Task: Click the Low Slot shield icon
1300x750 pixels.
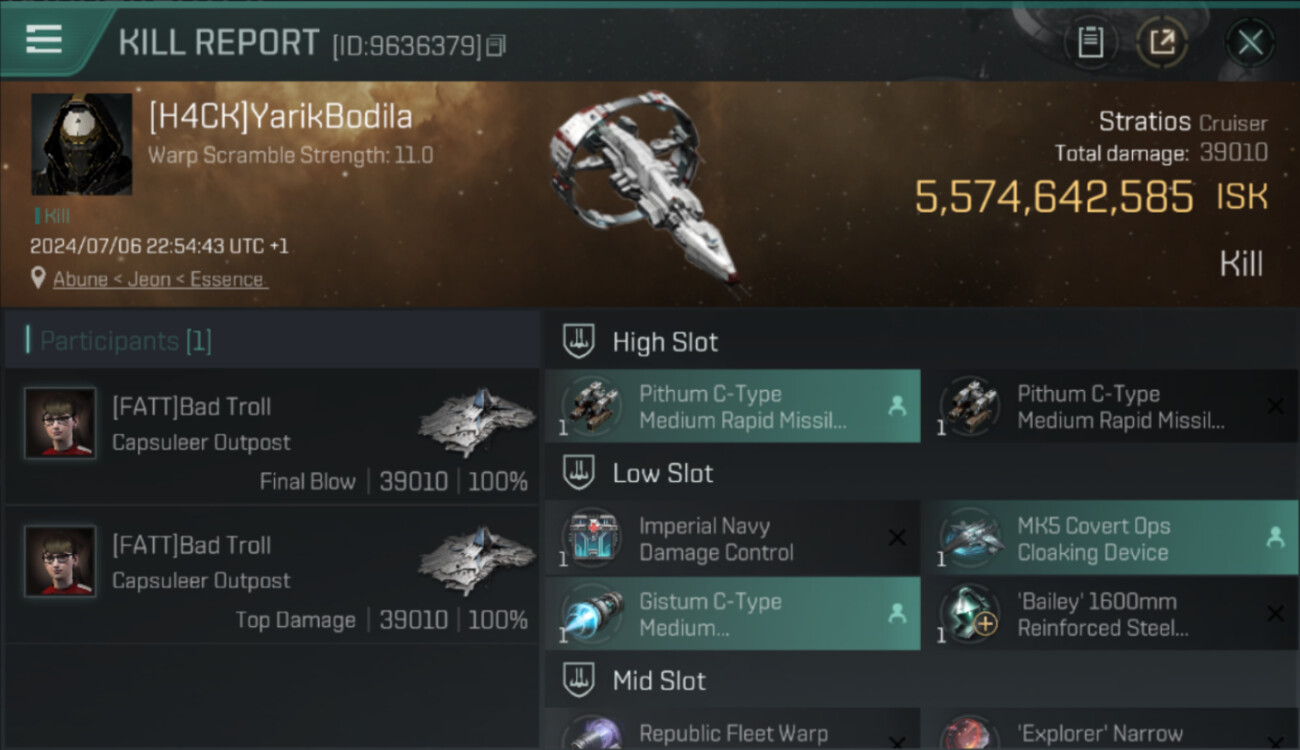Action: coord(578,473)
